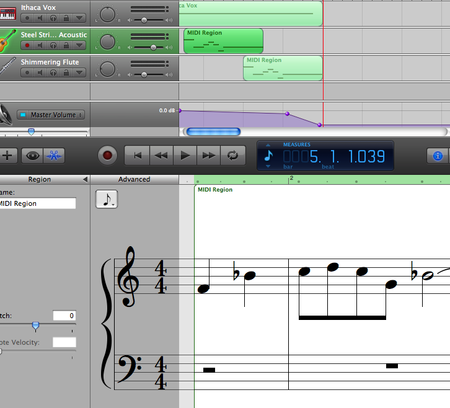Image resolution: width=450 pixels, height=408 pixels.
Task: Disable record on Steel String Acoustic track
Action: click(27, 45)
